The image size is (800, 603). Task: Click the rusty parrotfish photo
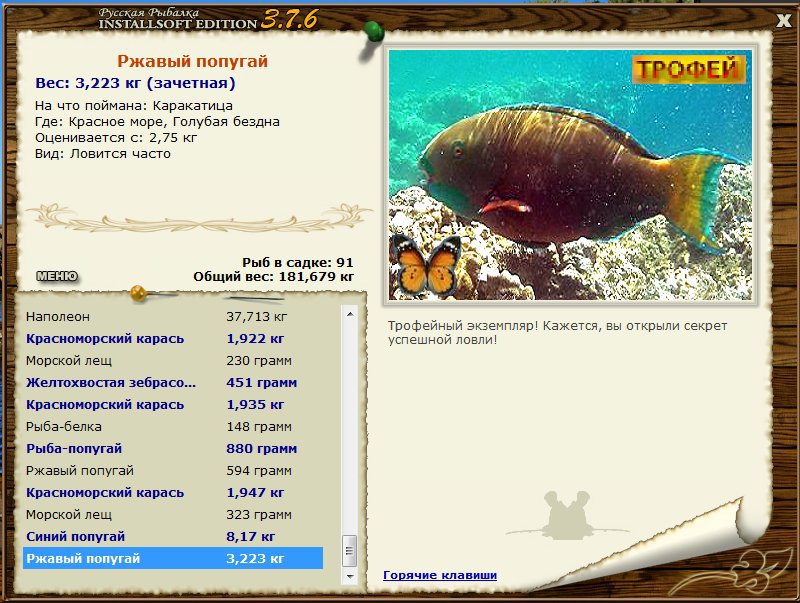coord(570,174)
